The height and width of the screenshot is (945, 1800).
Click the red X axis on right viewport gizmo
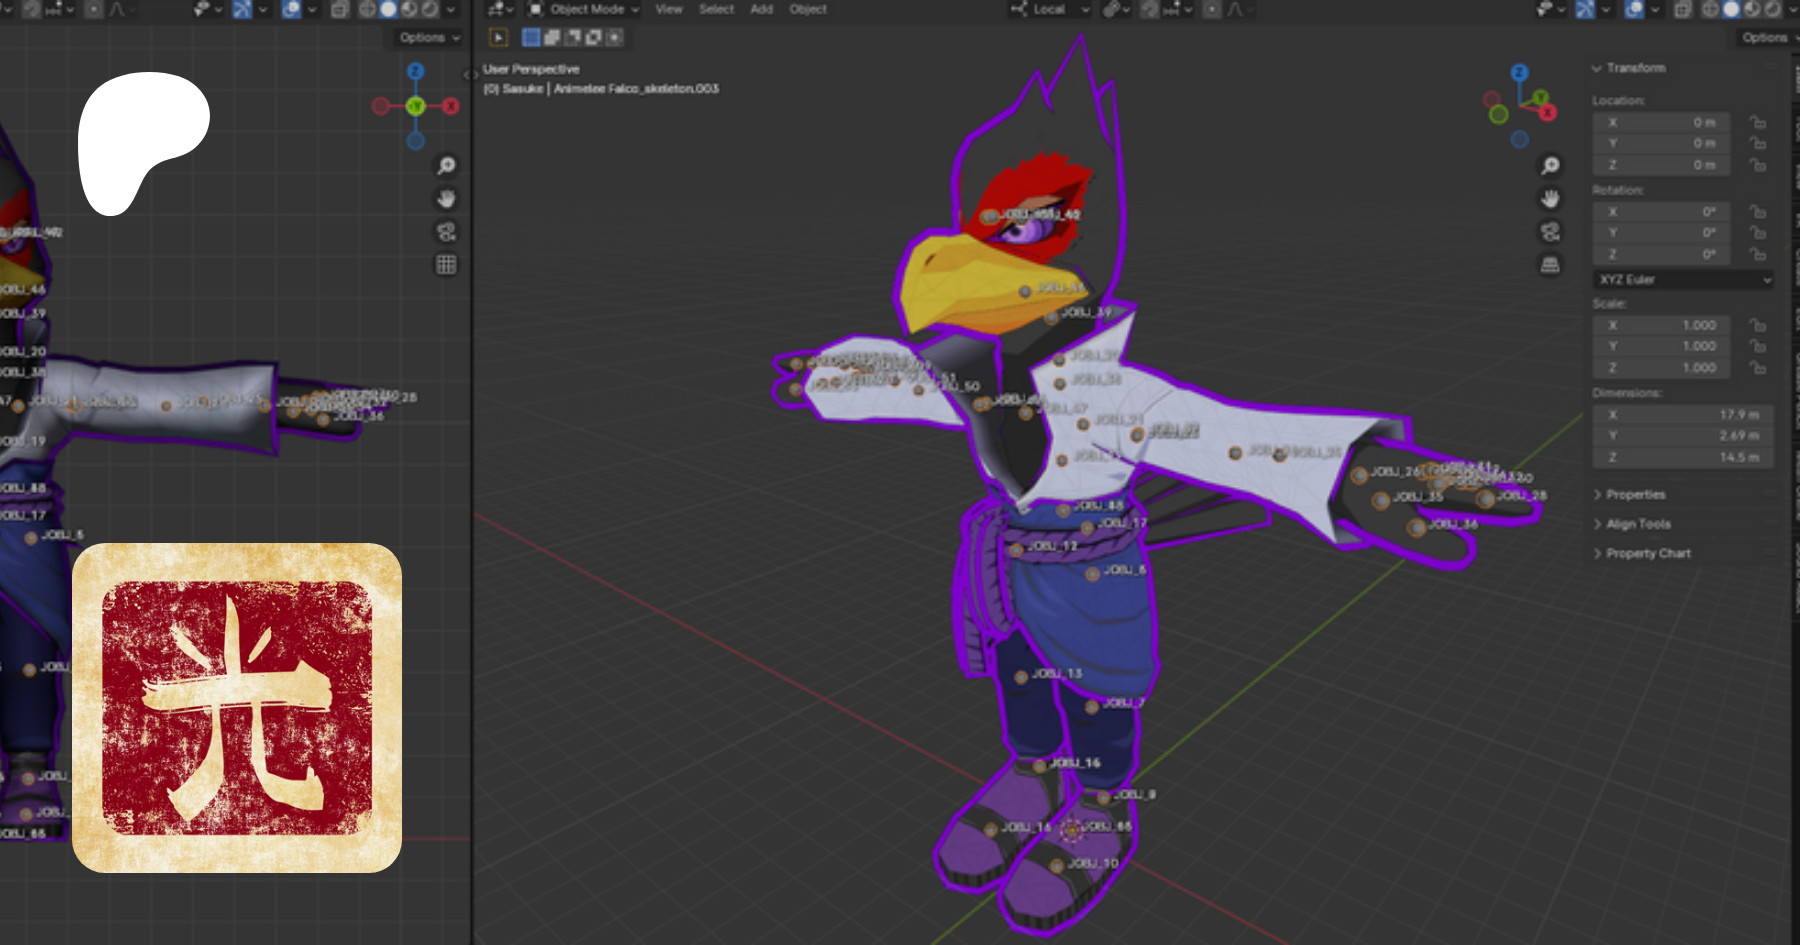(x=1548, y=112)
